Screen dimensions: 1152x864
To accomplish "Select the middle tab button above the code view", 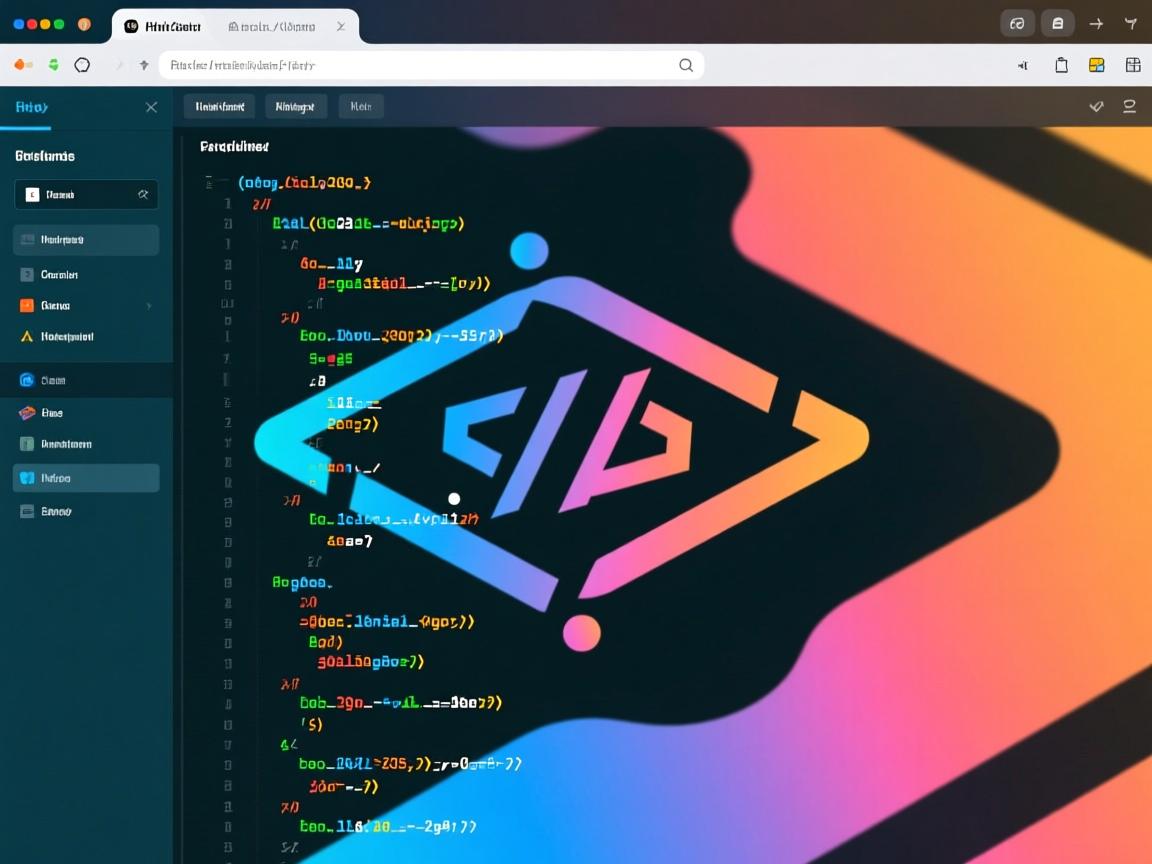I will (x=296, y=105).
